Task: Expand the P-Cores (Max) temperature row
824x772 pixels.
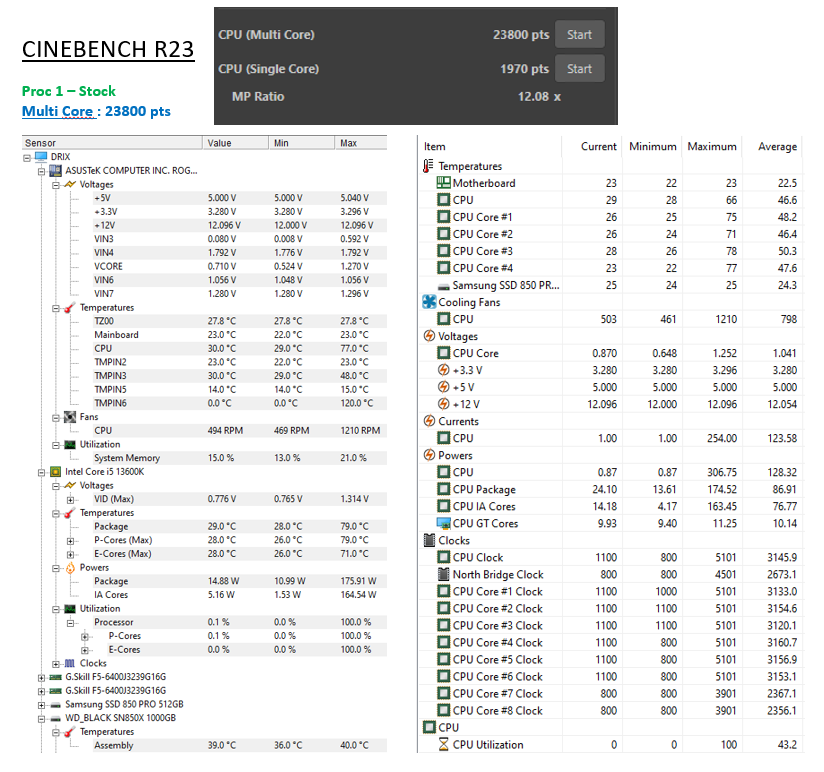Action: 70,540
